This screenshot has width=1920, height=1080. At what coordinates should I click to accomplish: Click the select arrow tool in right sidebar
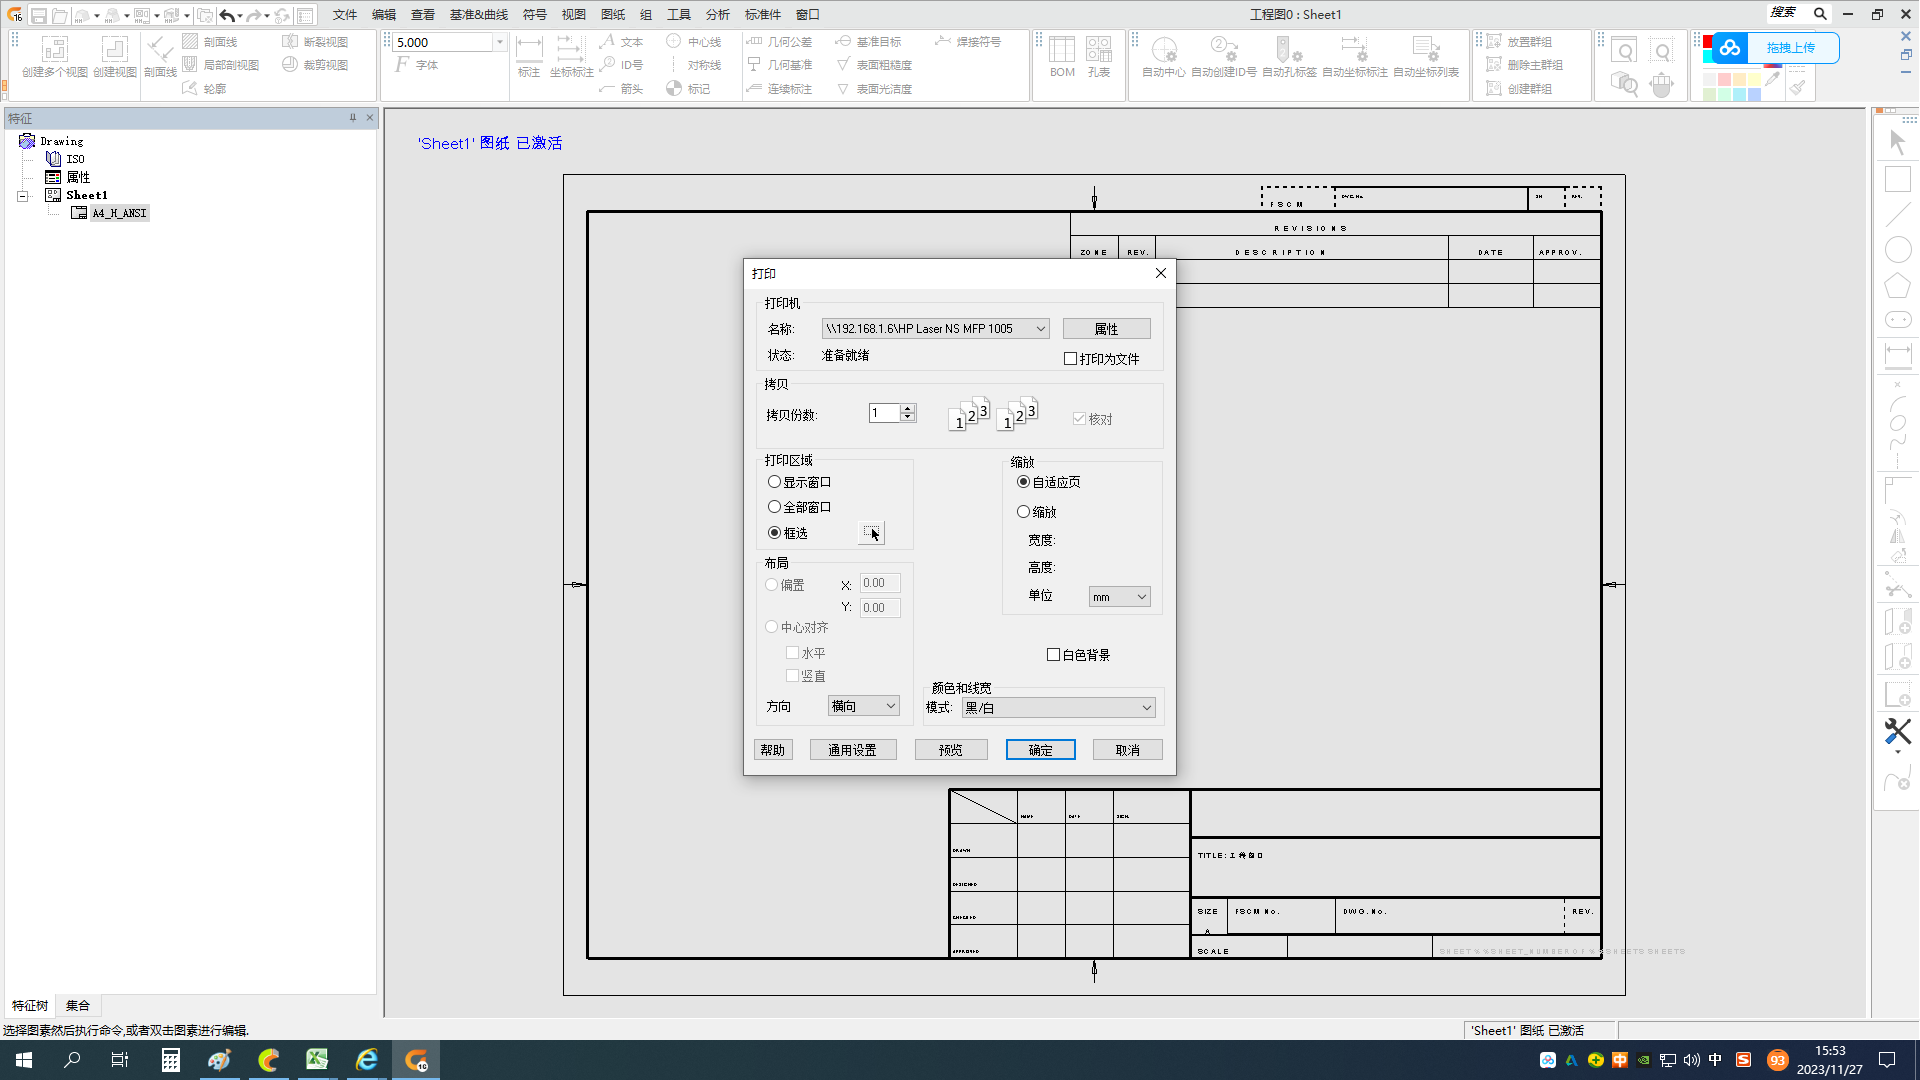tap(1897, 143)
